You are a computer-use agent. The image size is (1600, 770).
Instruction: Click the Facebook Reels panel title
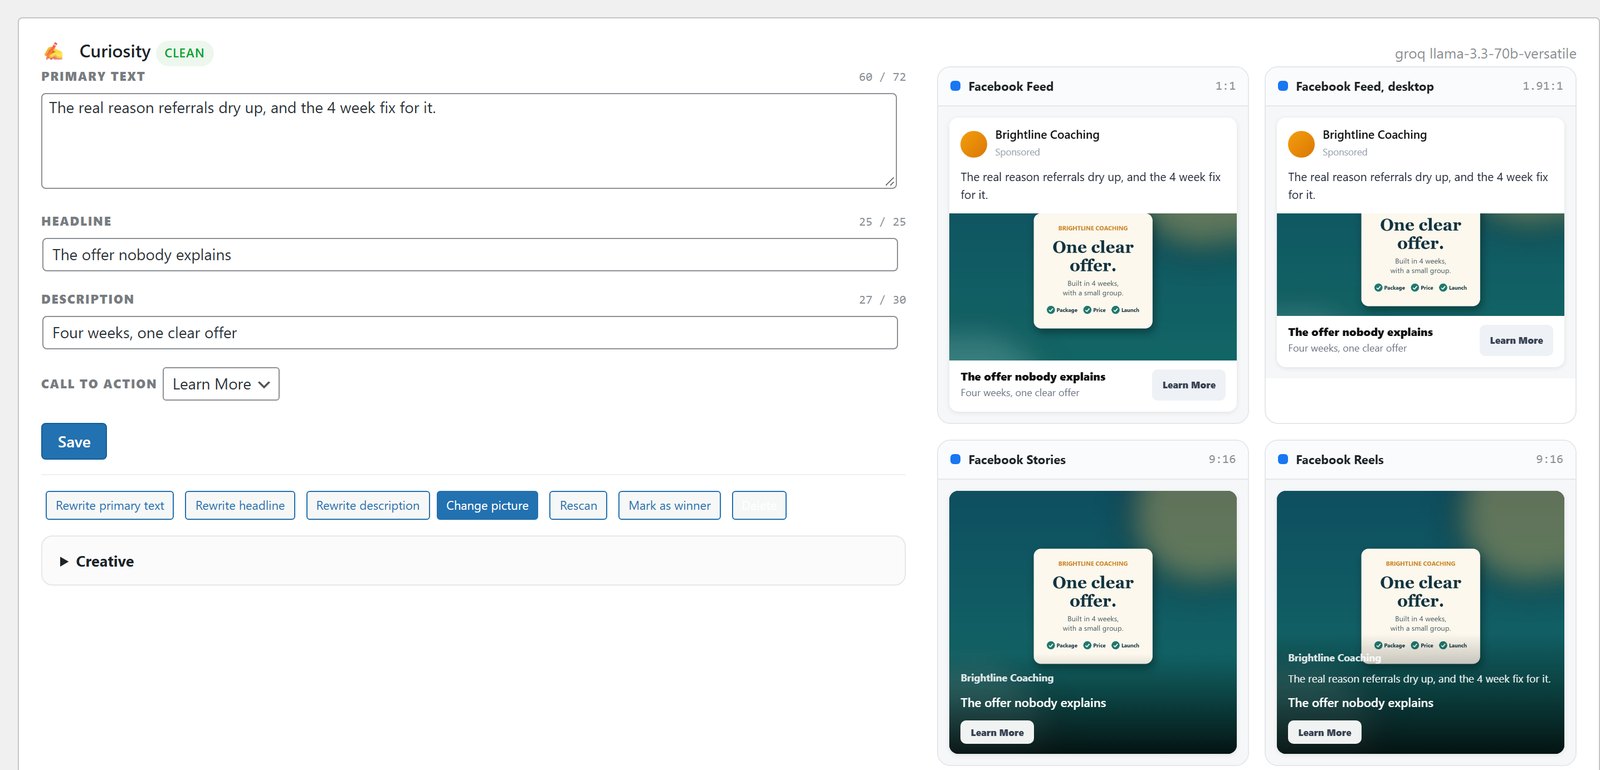click(1340, 459)
